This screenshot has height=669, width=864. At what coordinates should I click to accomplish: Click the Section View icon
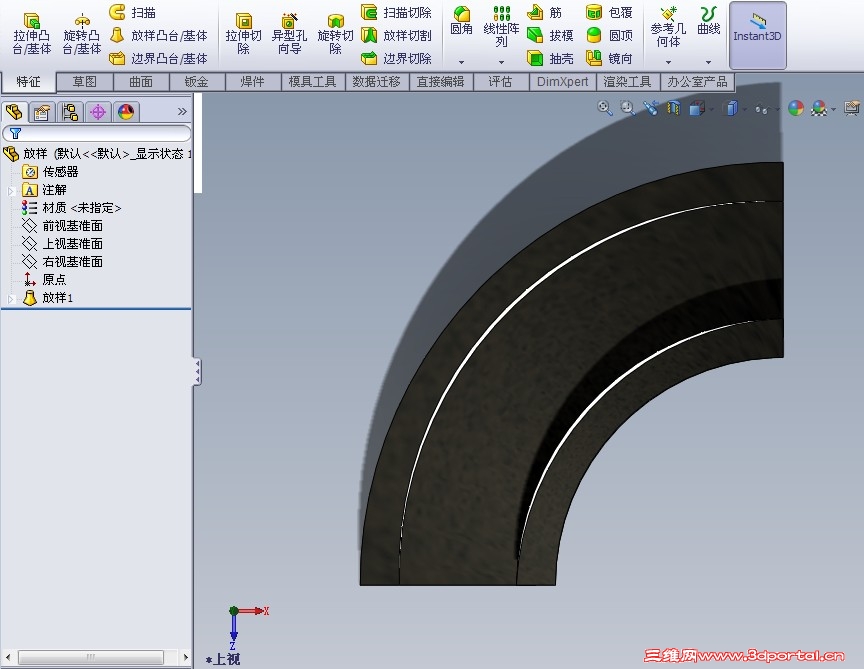(673, 107)
